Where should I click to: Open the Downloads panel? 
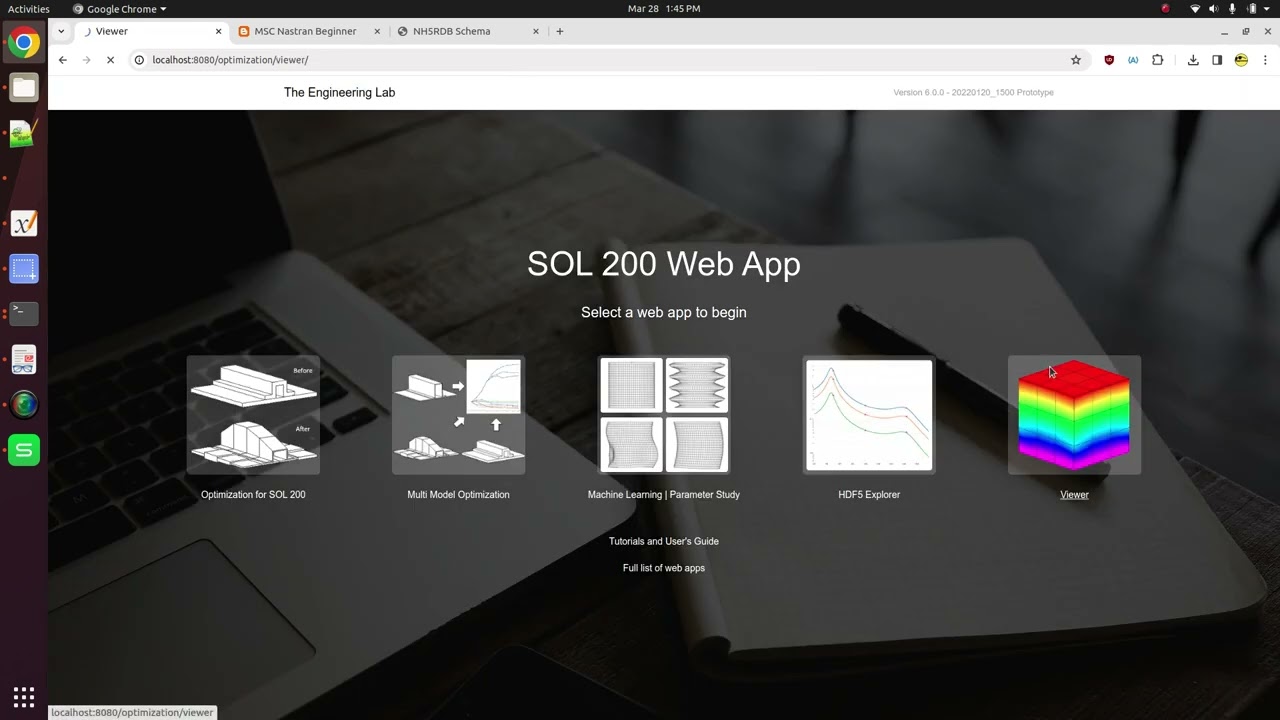[1193, 60]
